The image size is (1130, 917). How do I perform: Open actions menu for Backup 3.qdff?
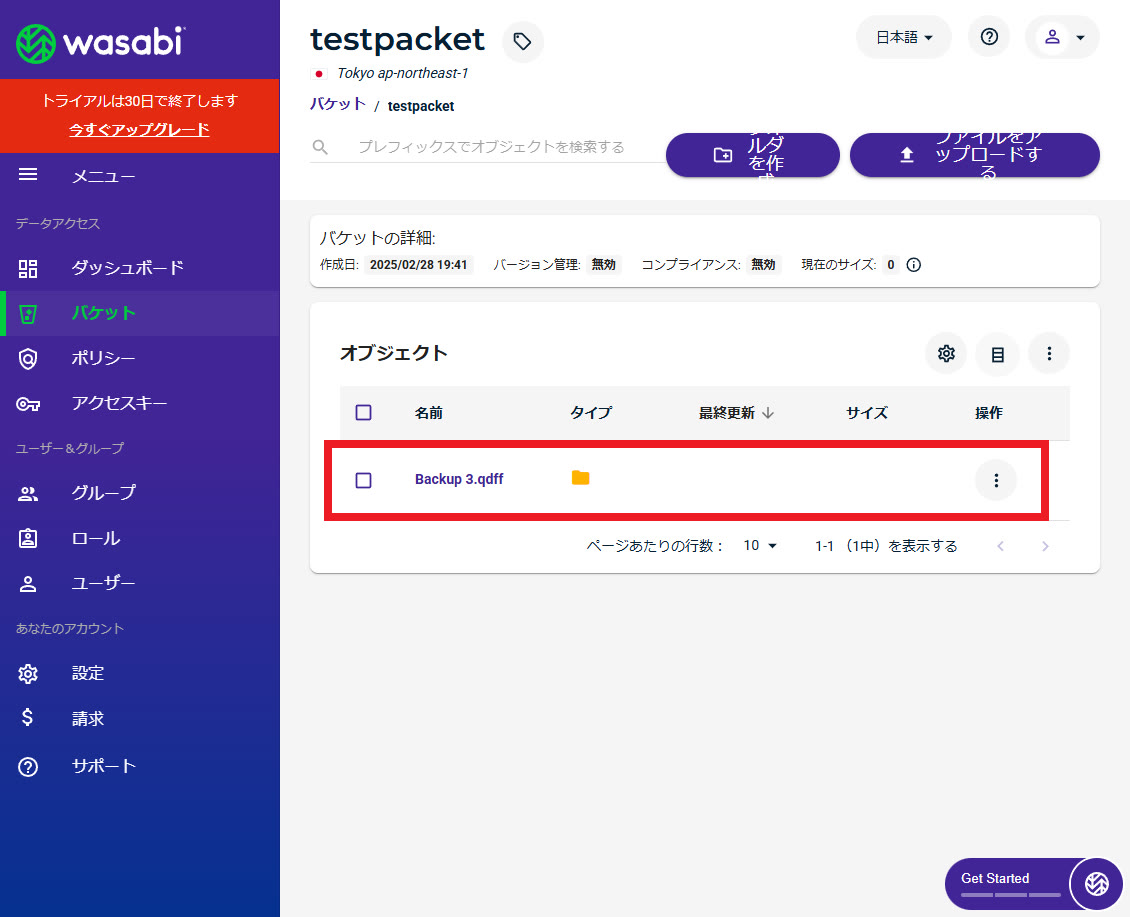click(996, 480)
